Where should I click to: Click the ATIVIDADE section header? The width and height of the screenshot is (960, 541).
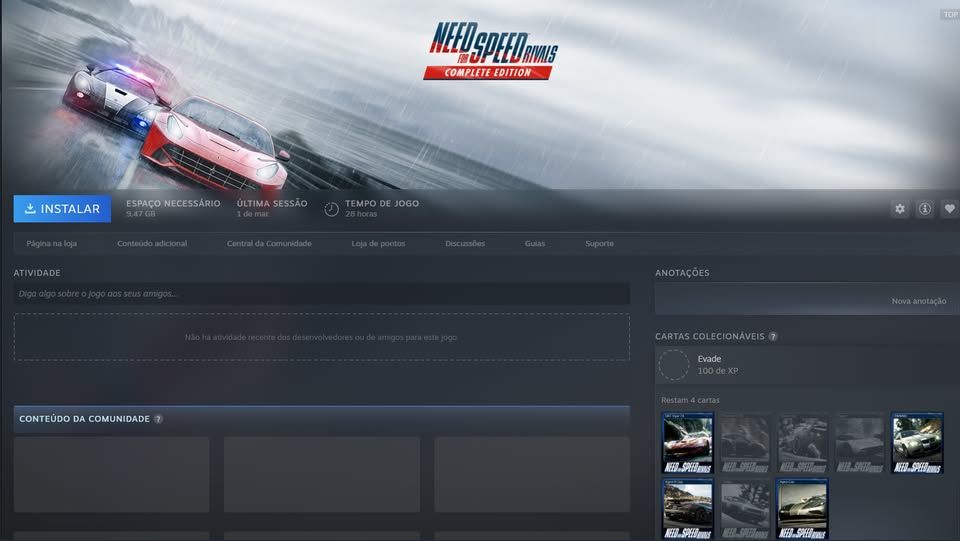(x=37, y=273)
